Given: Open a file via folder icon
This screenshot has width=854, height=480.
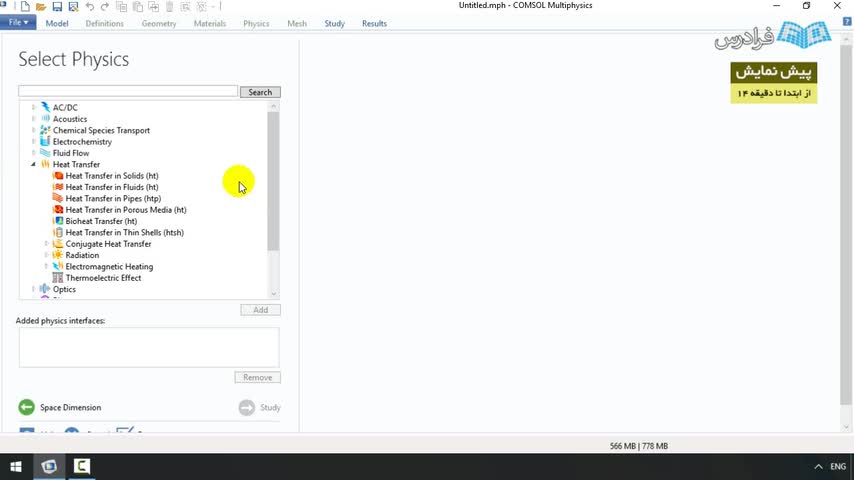Looking at the screenshot, I should point(41,7).
